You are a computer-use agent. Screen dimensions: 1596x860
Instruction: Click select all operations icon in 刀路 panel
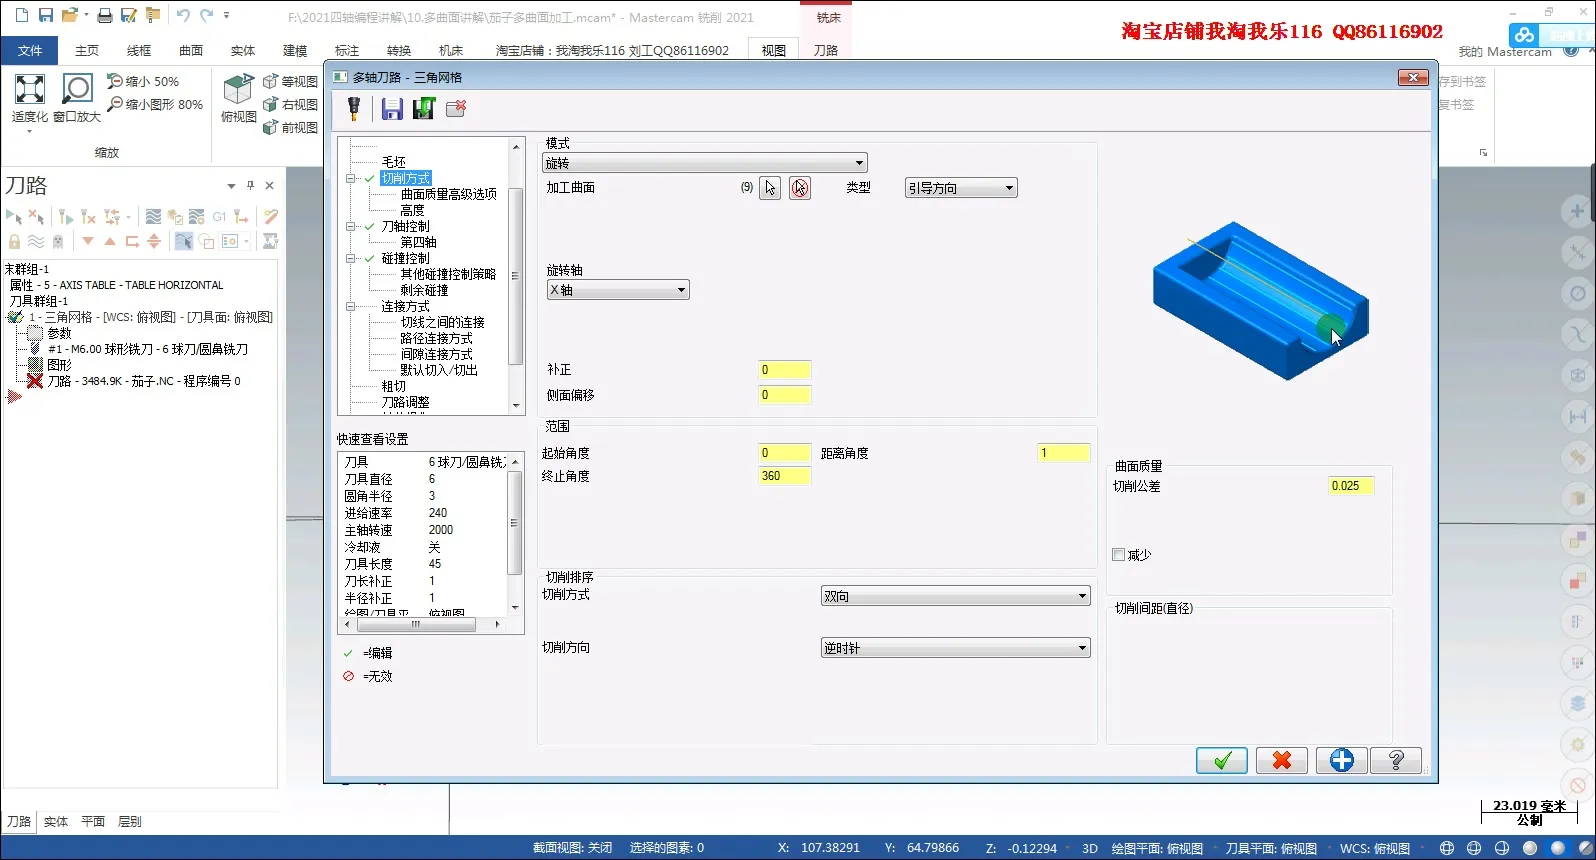(x=14, y=217)
